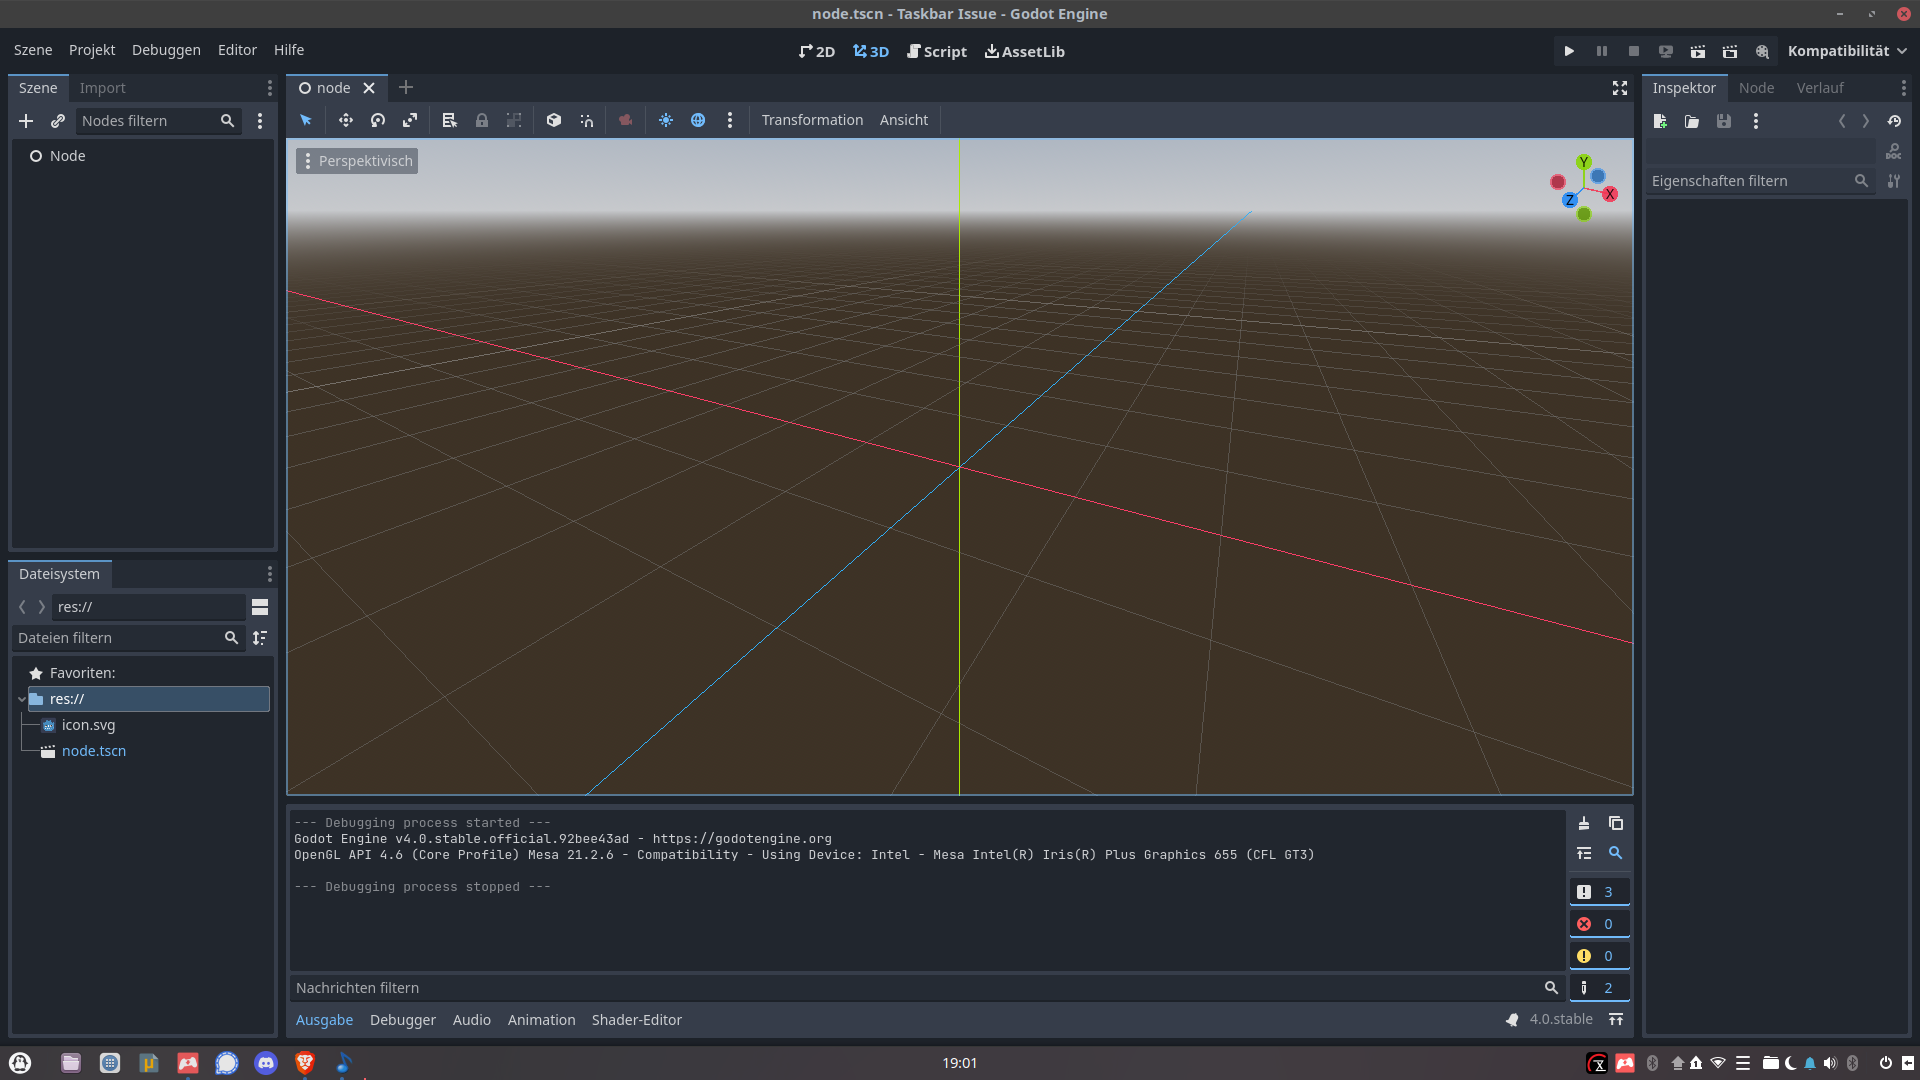Switch to the Import tab
This screenshot has width=1920, height=1080.
coord(103,88)
